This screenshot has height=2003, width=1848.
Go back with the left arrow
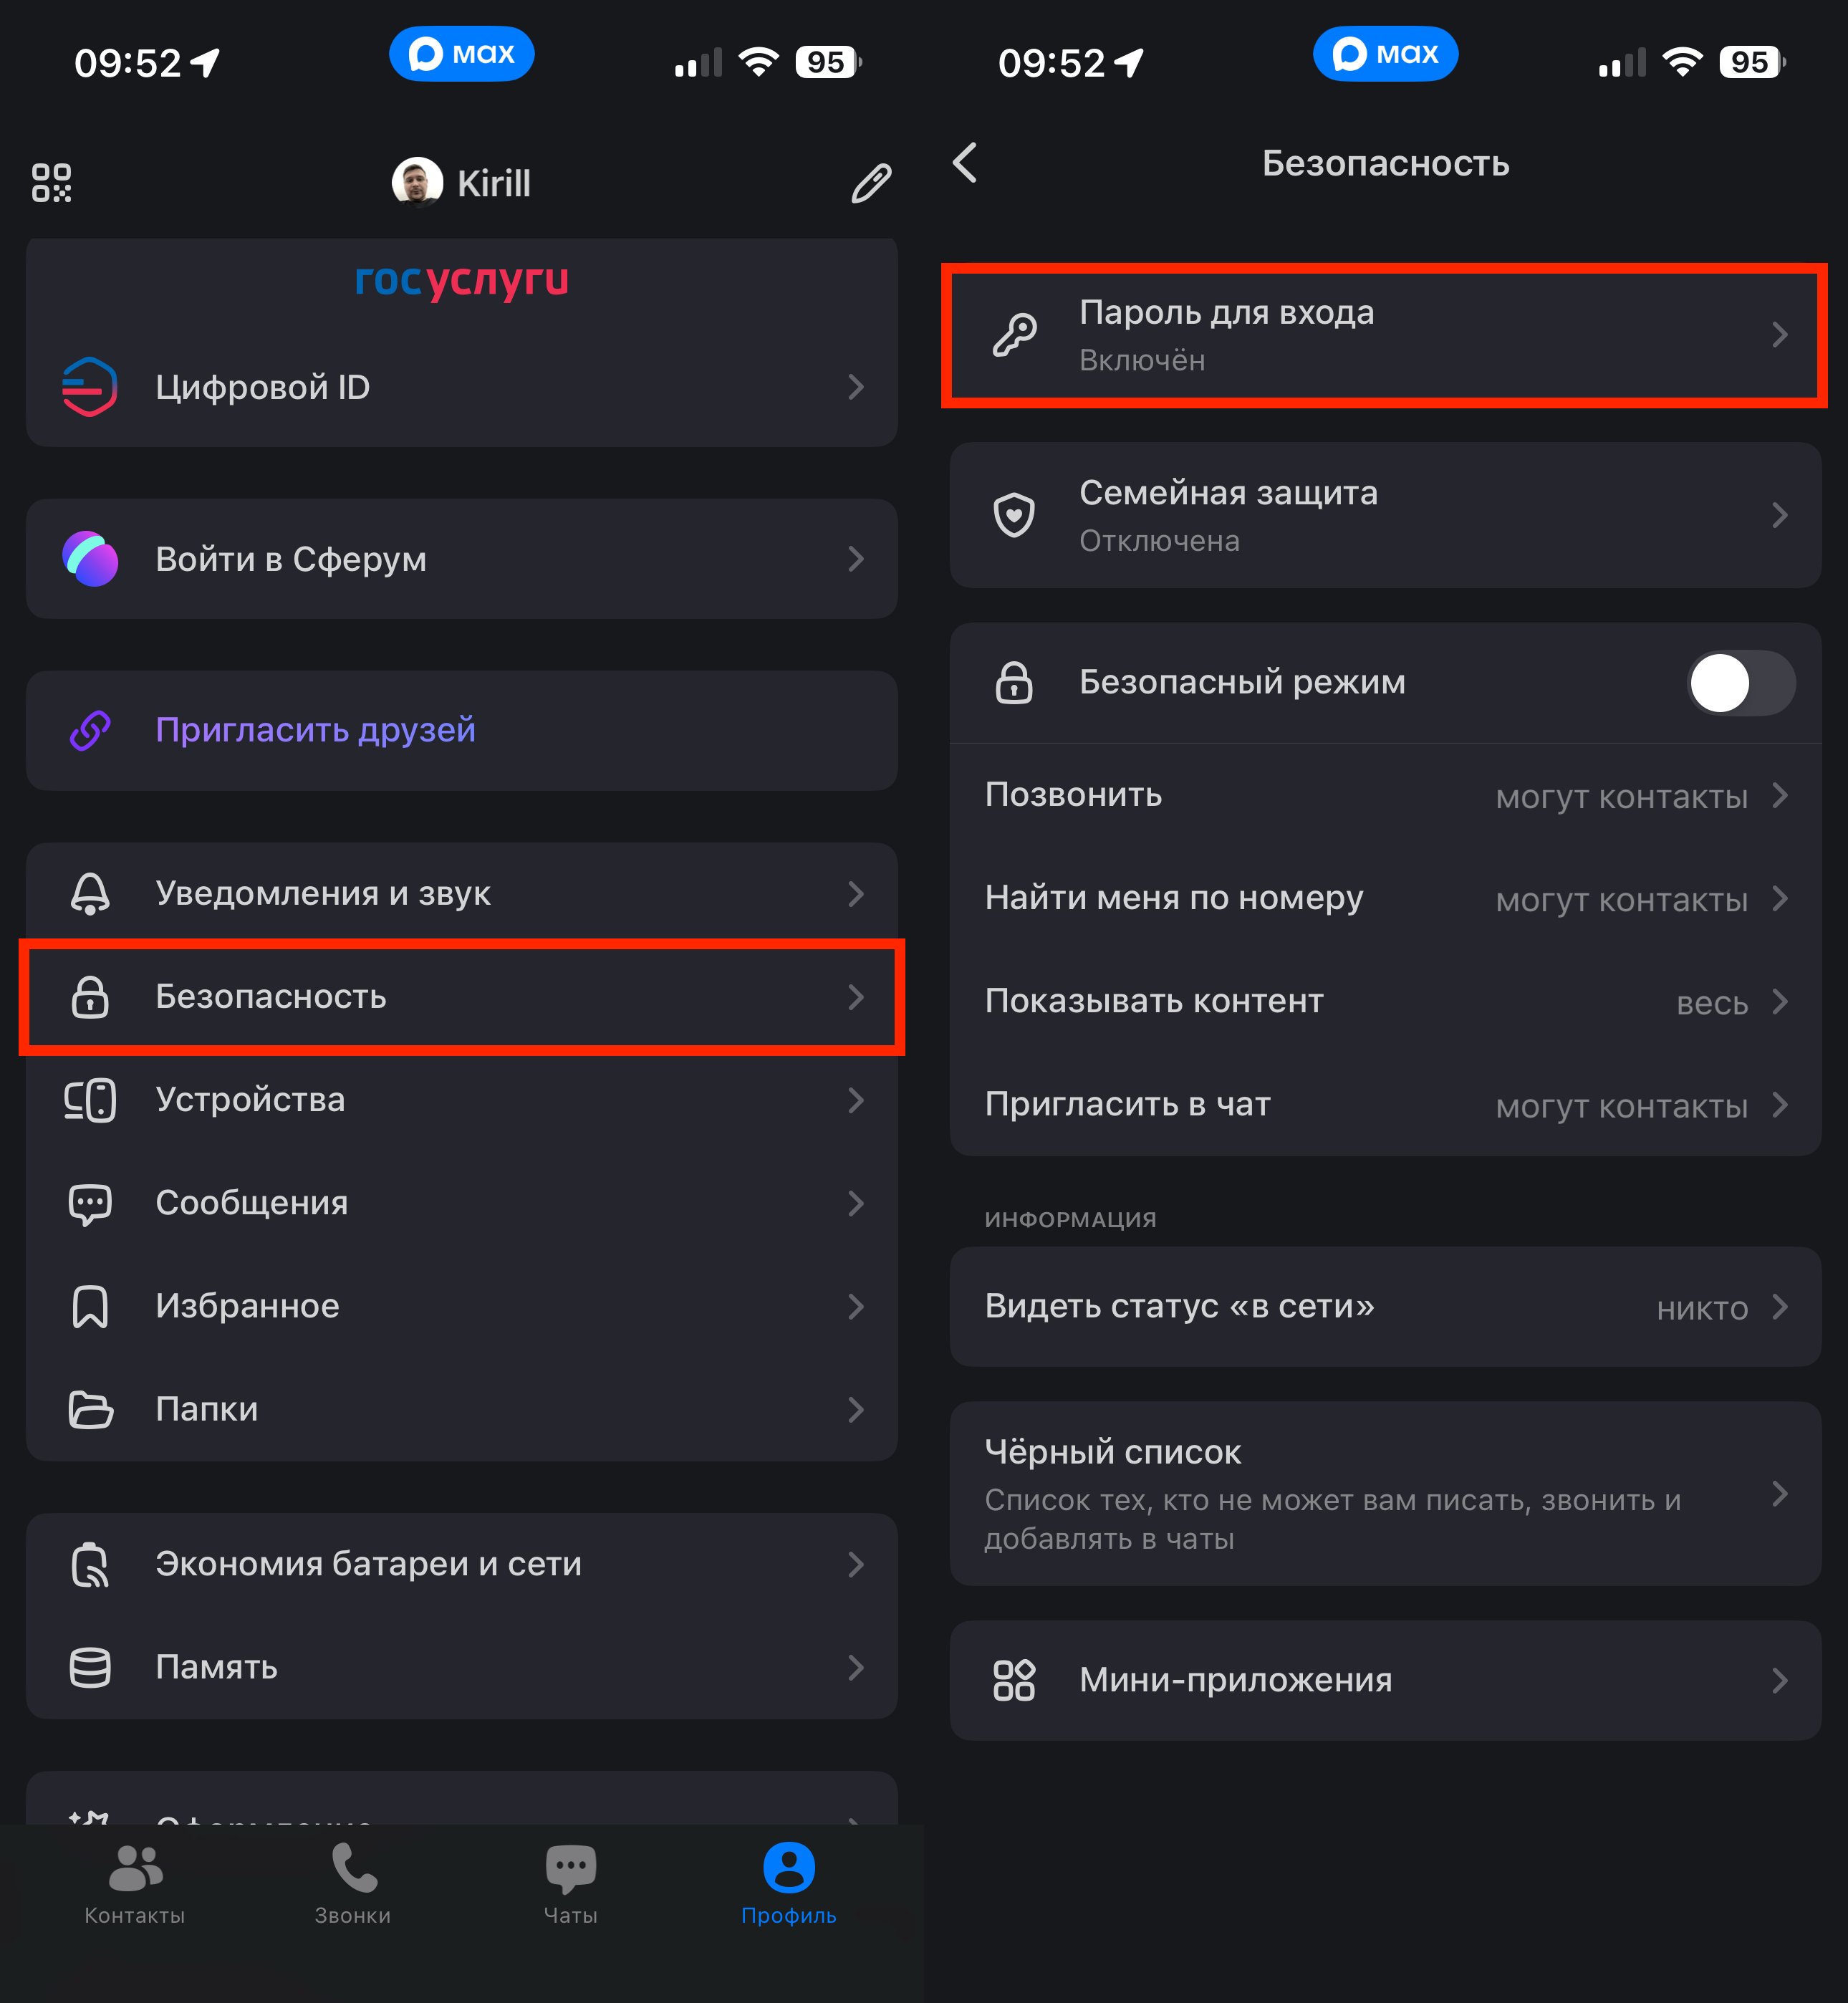point(965,163)
